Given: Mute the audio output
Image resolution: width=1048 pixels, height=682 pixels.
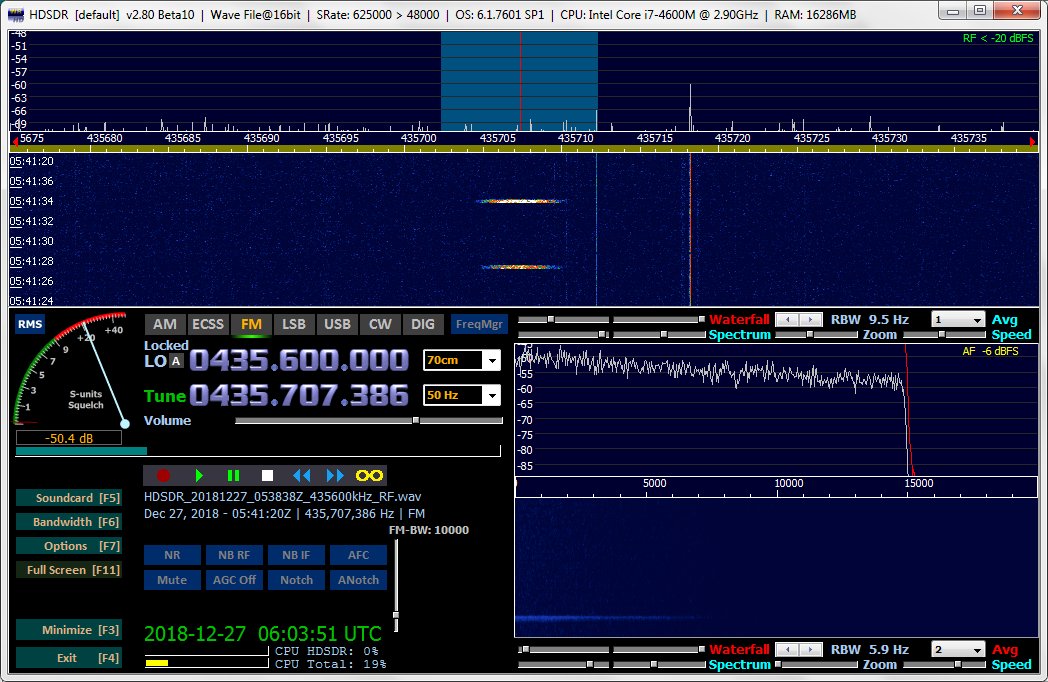Looking at the screenshot, I should pos(172,579).
